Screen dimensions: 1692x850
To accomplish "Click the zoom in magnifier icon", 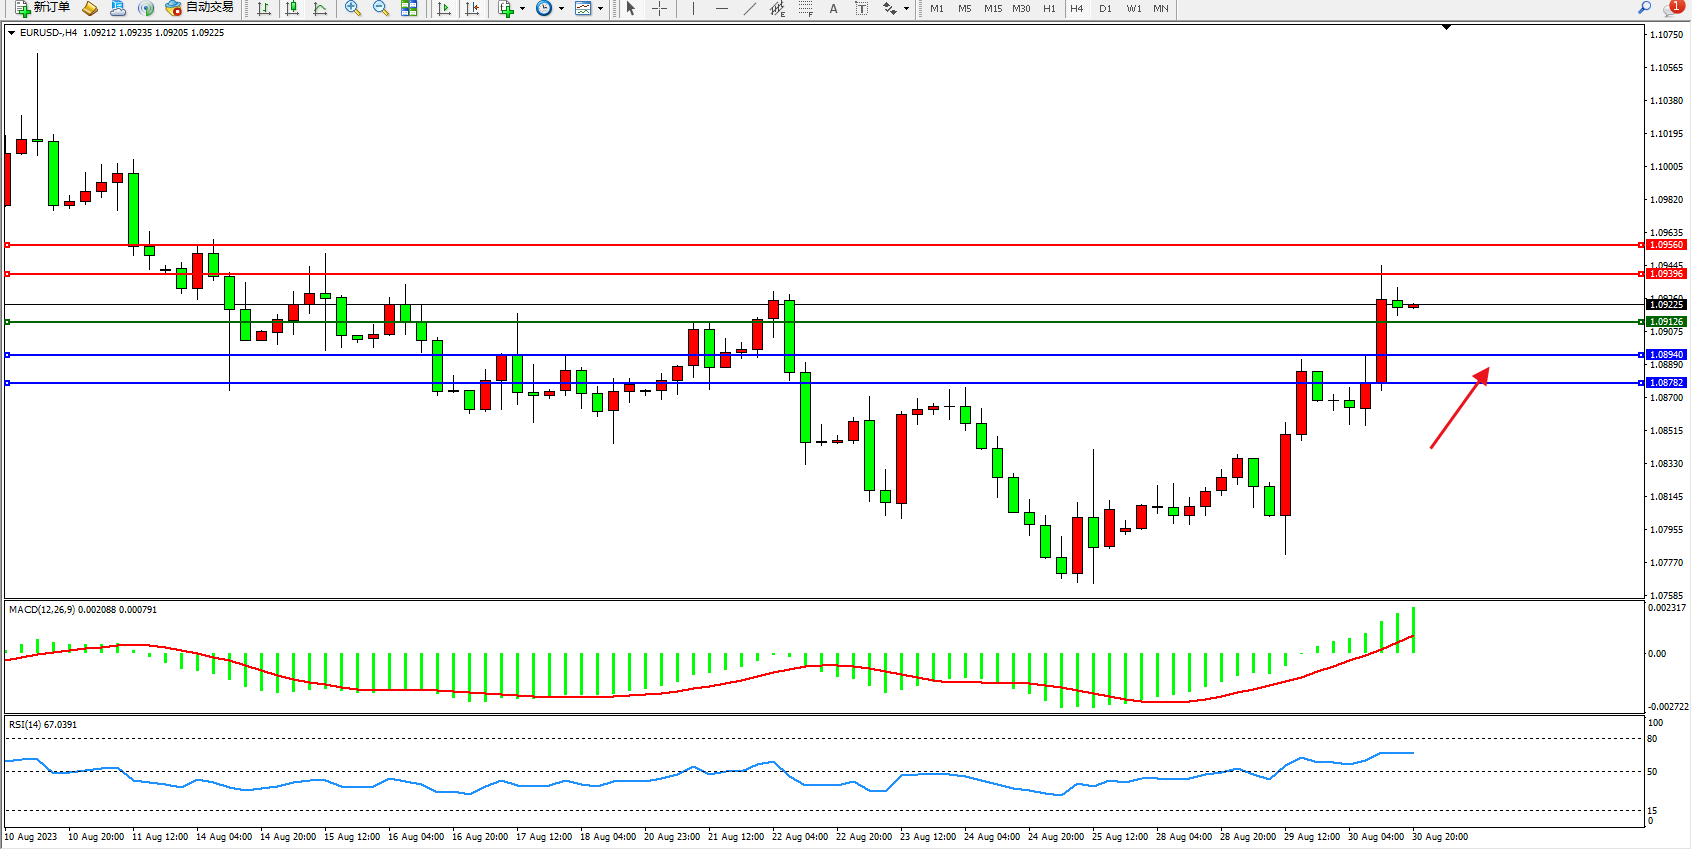I will coord(352,9).
